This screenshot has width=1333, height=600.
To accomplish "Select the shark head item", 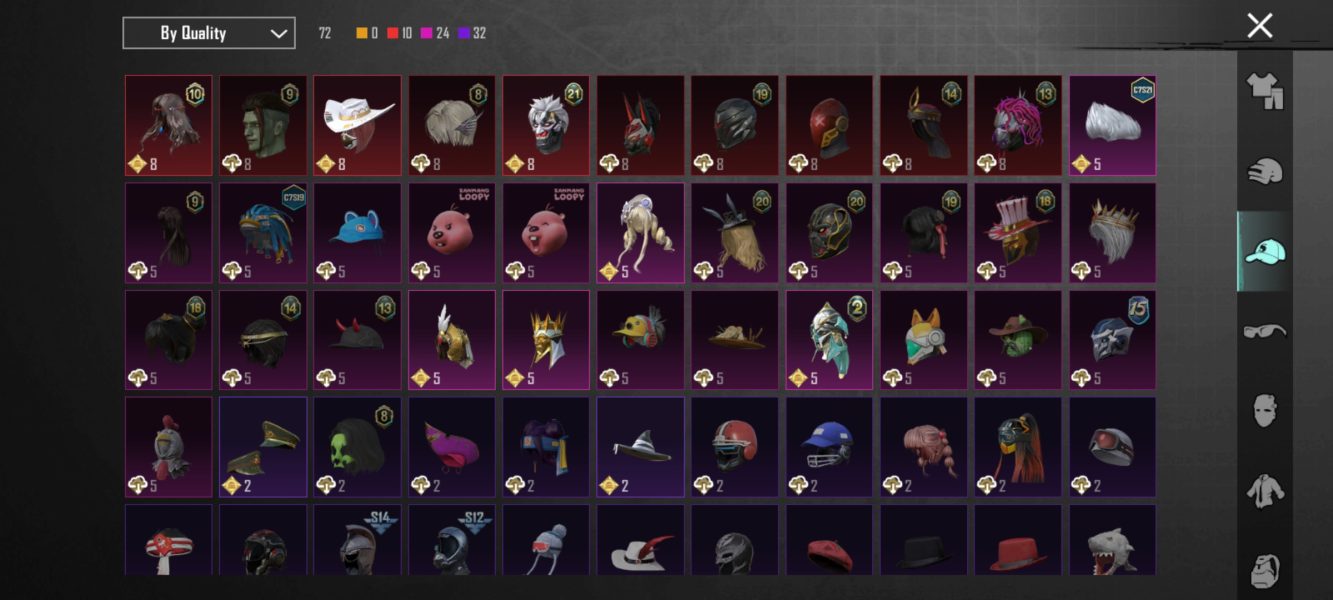I will [x=1112, y=540].
